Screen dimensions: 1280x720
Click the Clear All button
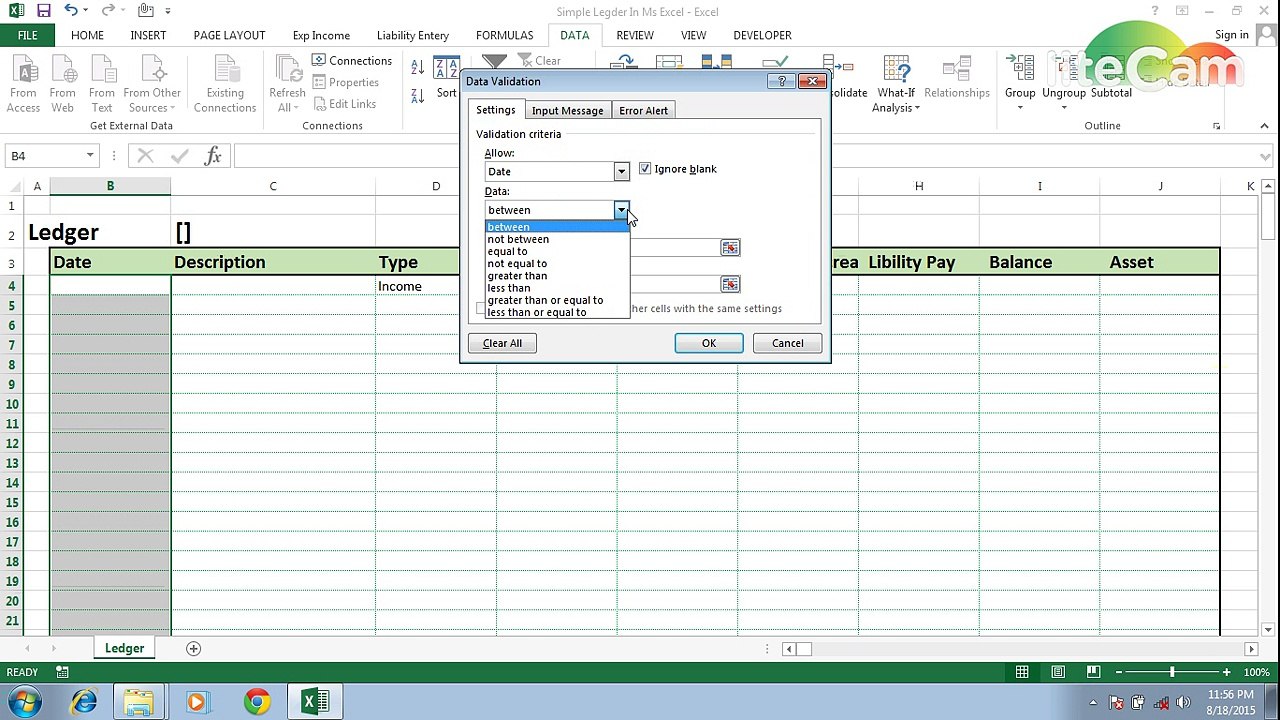(502, 343)
